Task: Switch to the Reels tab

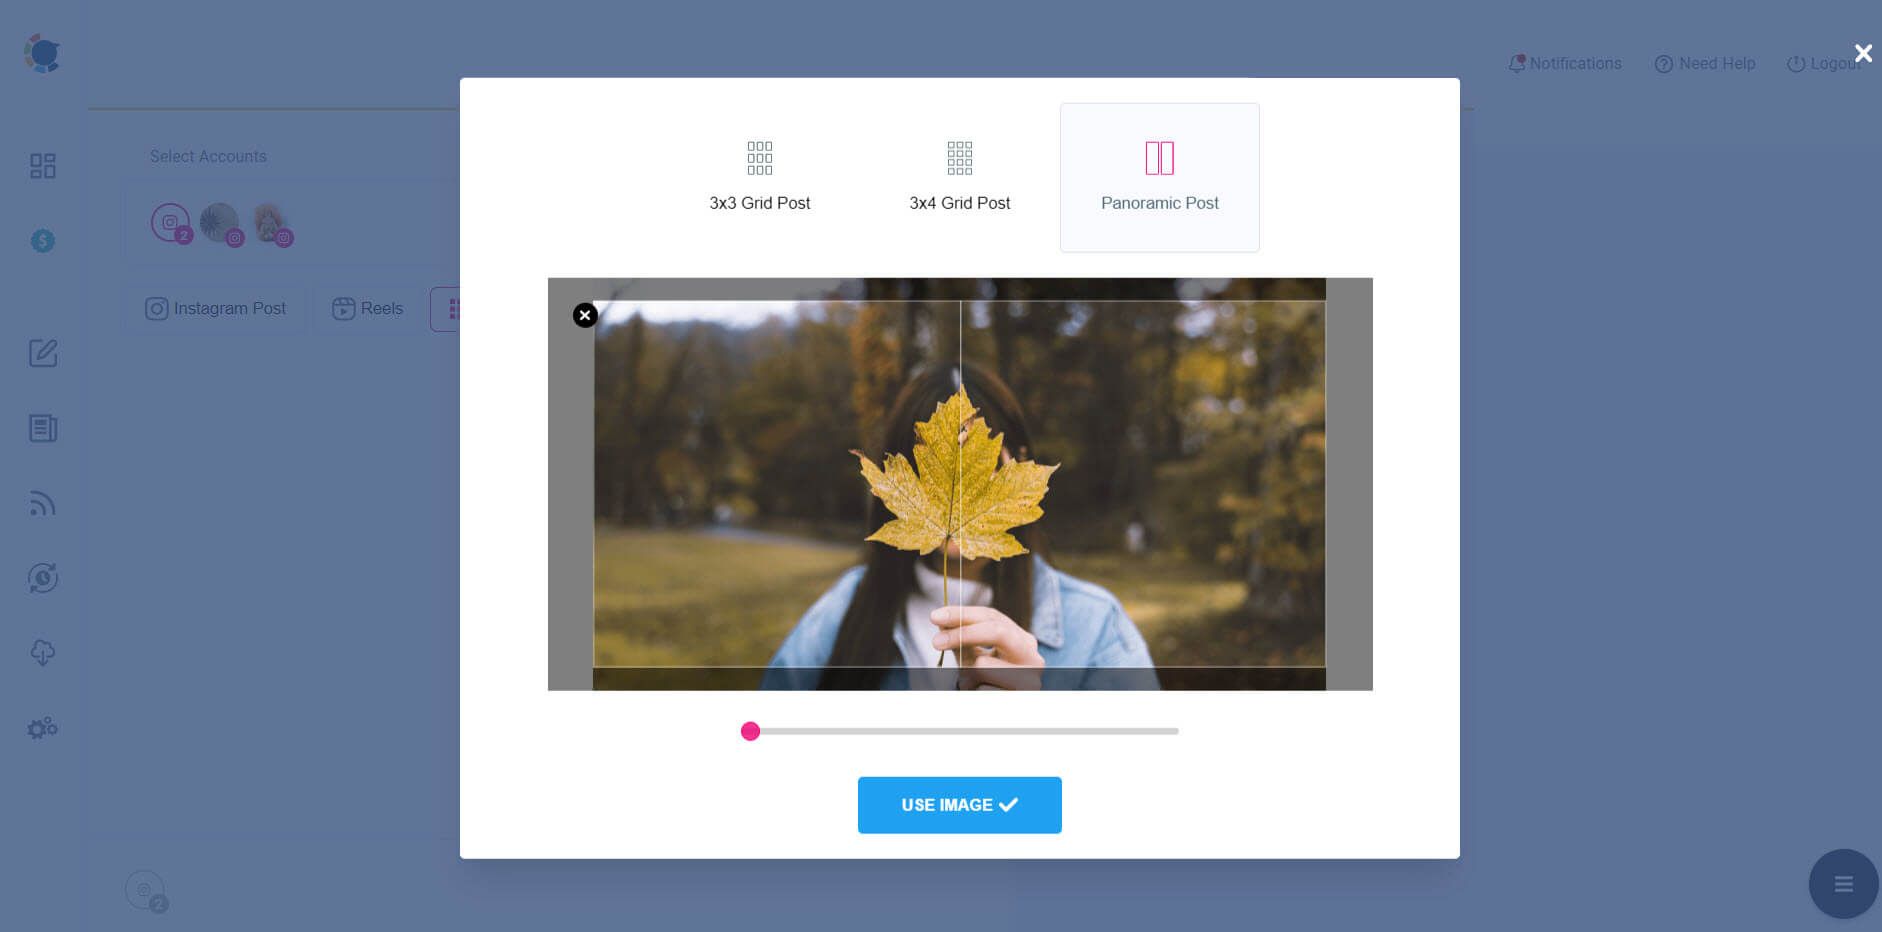Action: [367, 308]
